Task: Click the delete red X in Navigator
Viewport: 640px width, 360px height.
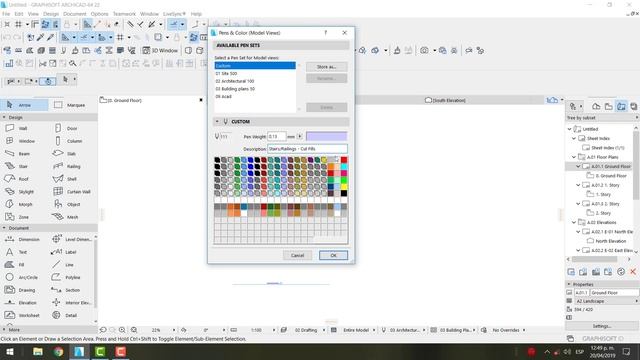Action: [x=633, y=272]
